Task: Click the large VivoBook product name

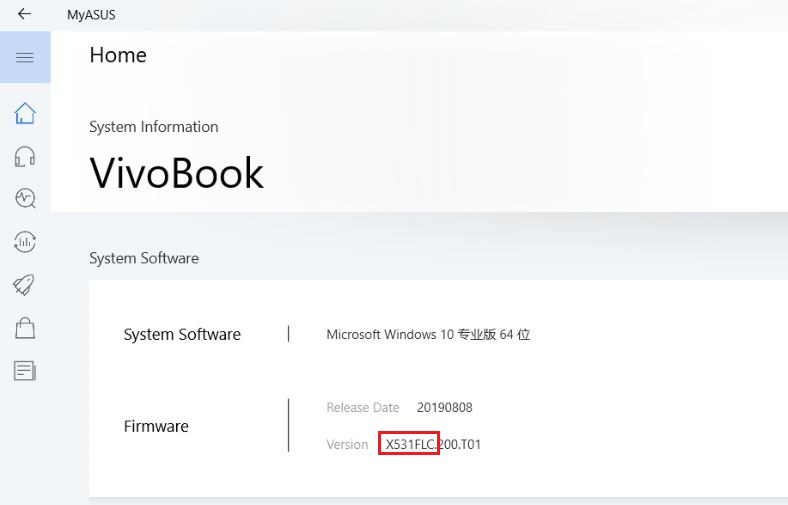Action: 176,173
